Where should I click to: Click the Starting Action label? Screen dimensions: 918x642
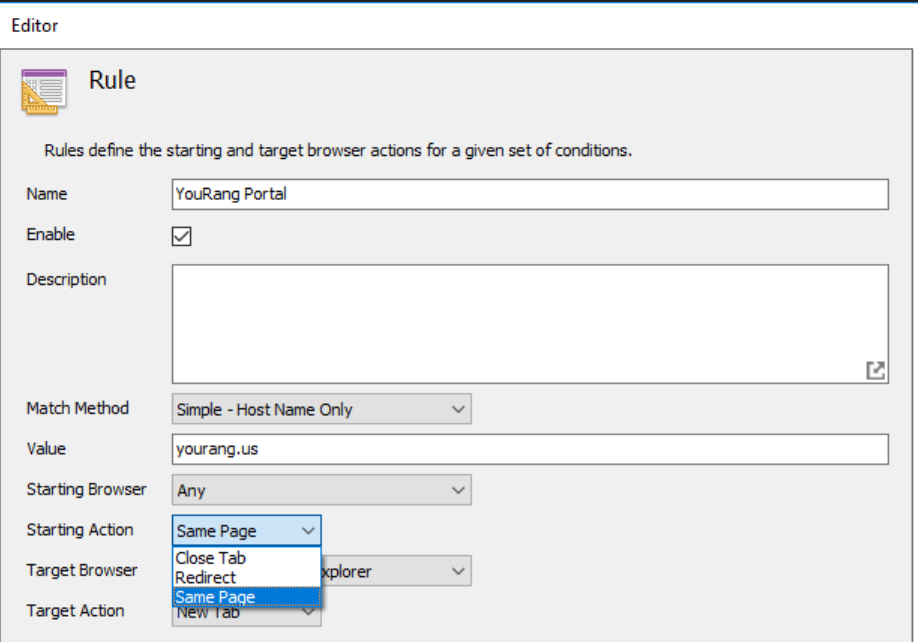80,530
